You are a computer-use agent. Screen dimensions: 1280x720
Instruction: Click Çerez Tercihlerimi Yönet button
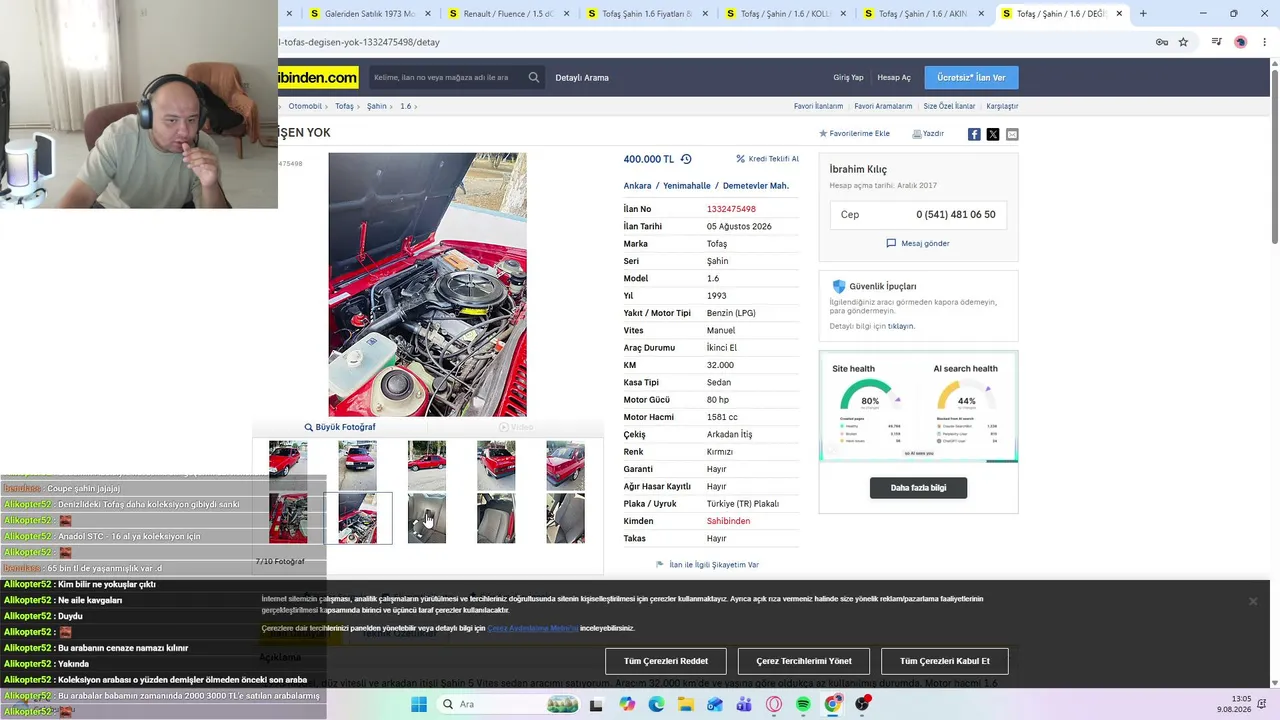[804, 661]
